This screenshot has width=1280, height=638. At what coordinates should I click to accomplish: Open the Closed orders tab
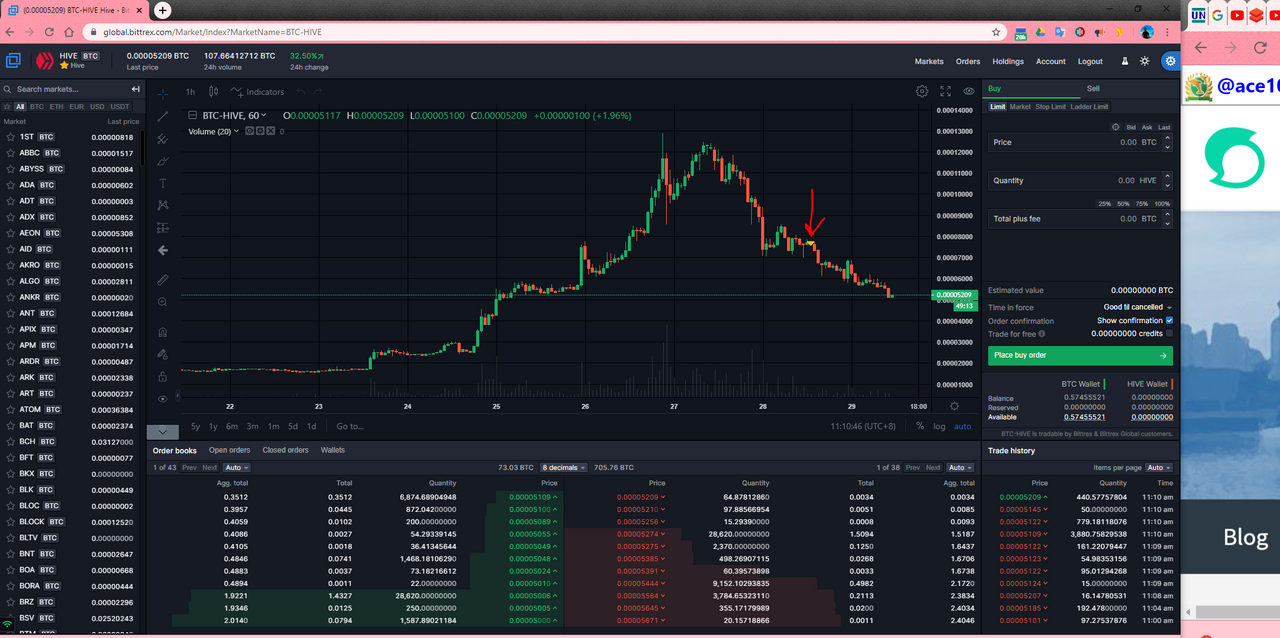285,450
